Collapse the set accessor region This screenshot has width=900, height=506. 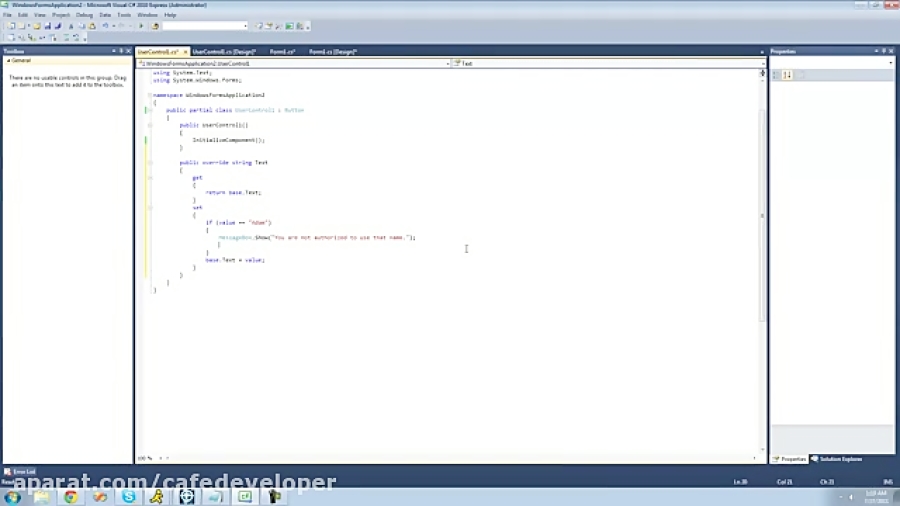[x=150, y=208]
